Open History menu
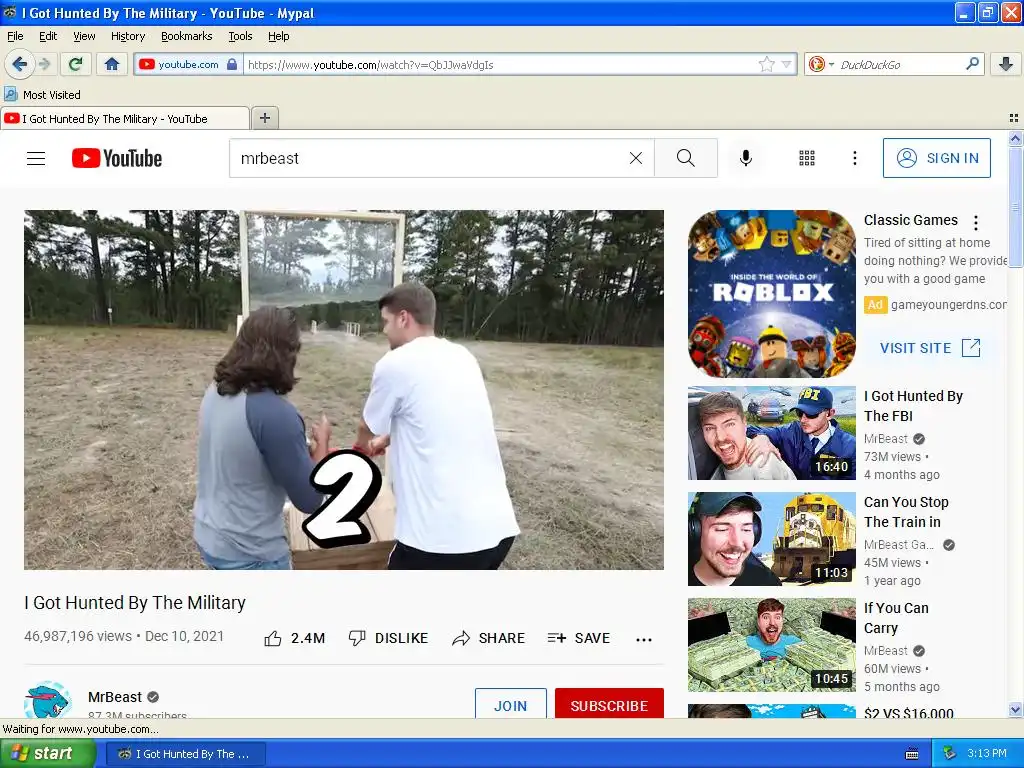This screenshot has height=768, width=1024. coord(128,36)
